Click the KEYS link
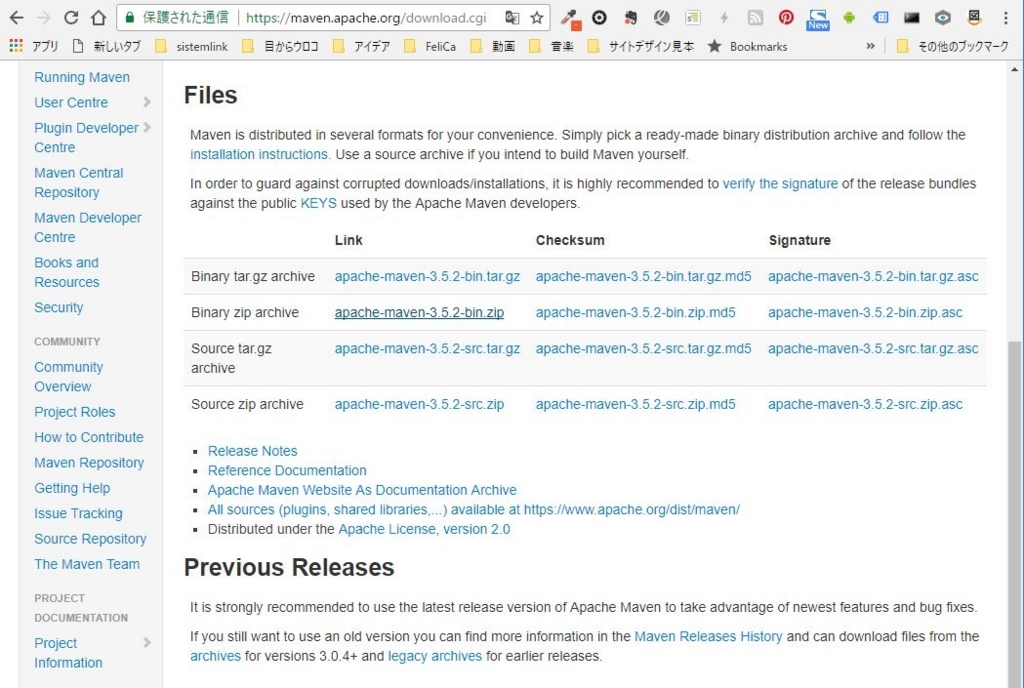 [x=319, y=204]
